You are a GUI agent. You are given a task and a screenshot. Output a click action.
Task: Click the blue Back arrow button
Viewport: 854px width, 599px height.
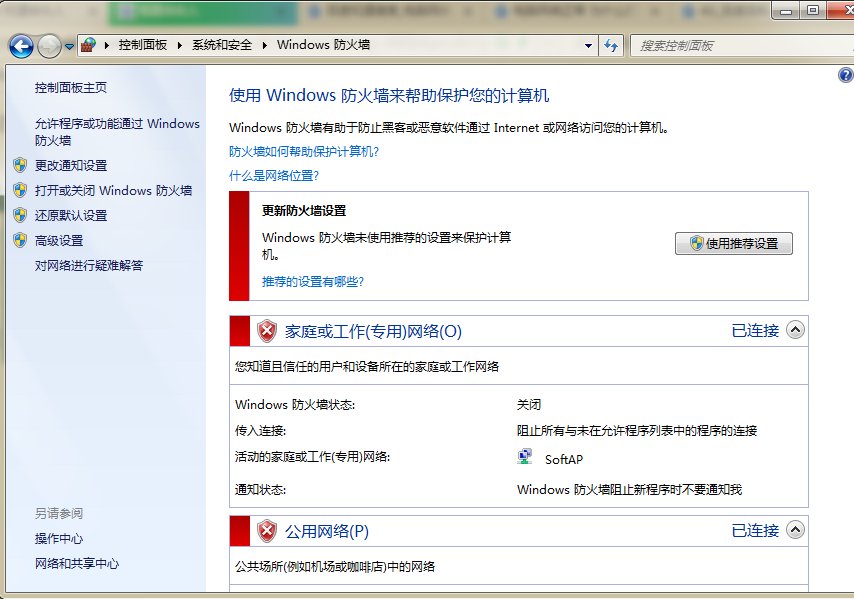(22, 46)
